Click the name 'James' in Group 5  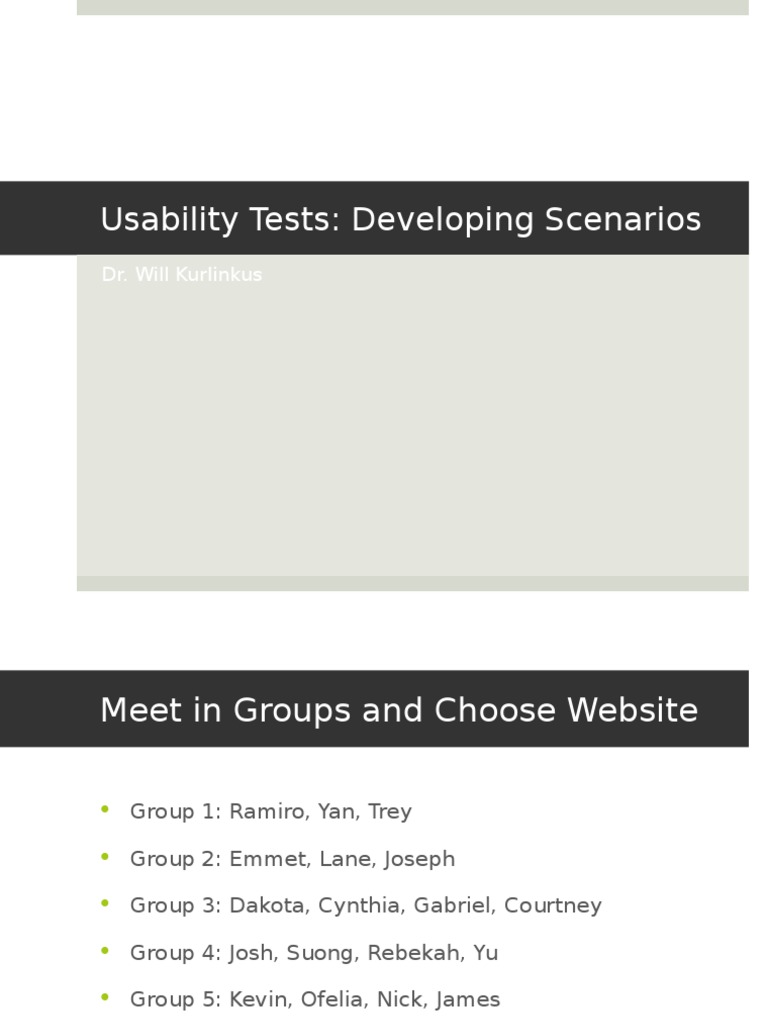tap(469, 999)
